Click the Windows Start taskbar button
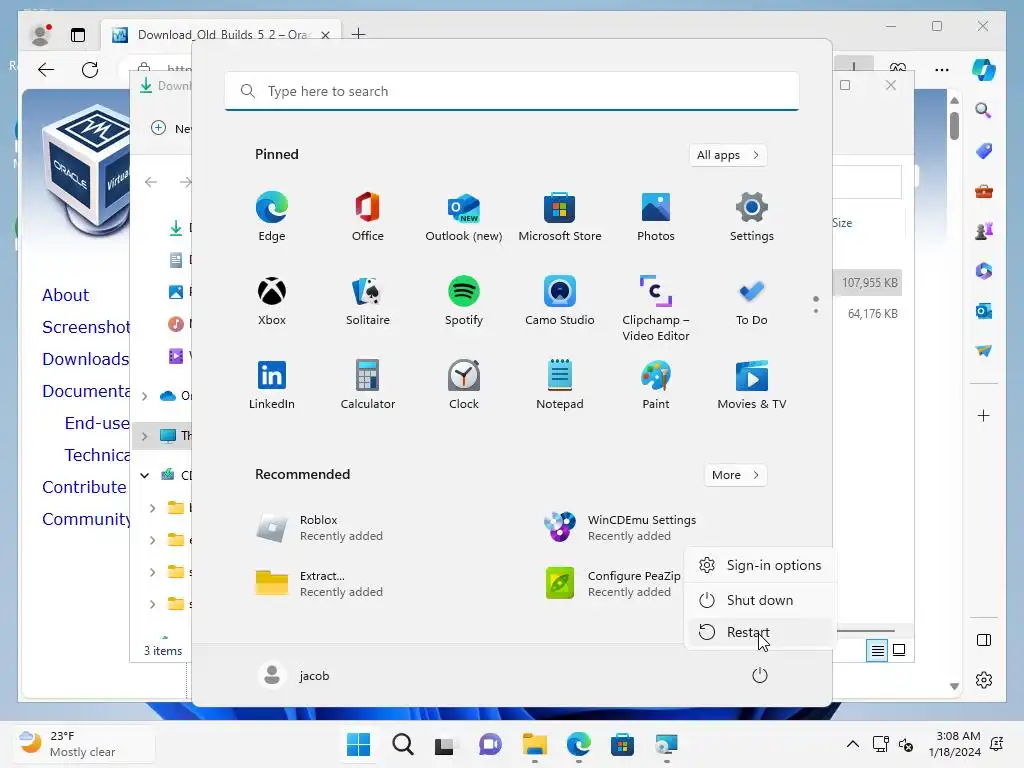The width and height of the screenshot is (1024, 768). coord(359,744)
